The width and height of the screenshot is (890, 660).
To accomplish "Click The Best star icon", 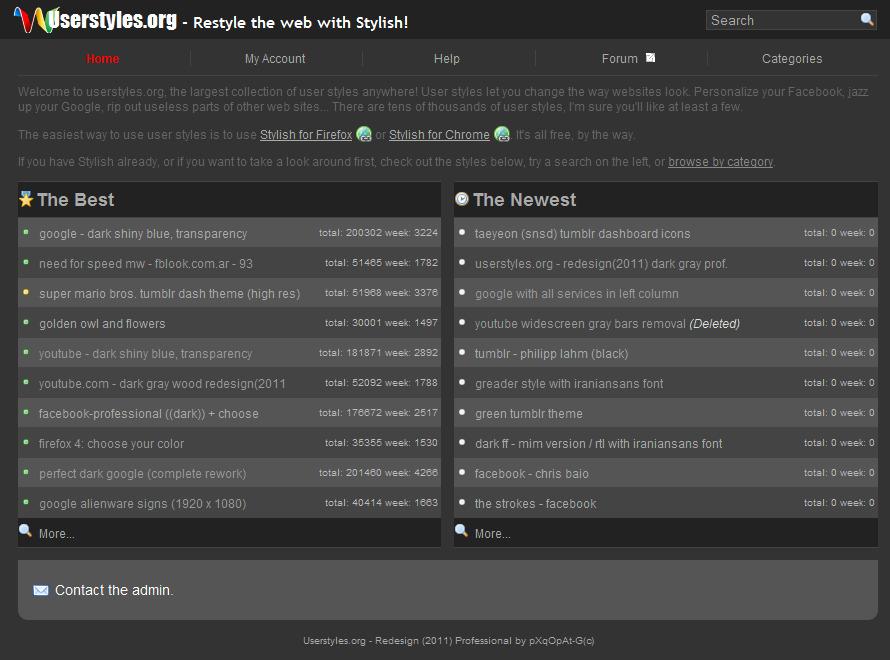I will pyautogui.click(x=26, y=199).
